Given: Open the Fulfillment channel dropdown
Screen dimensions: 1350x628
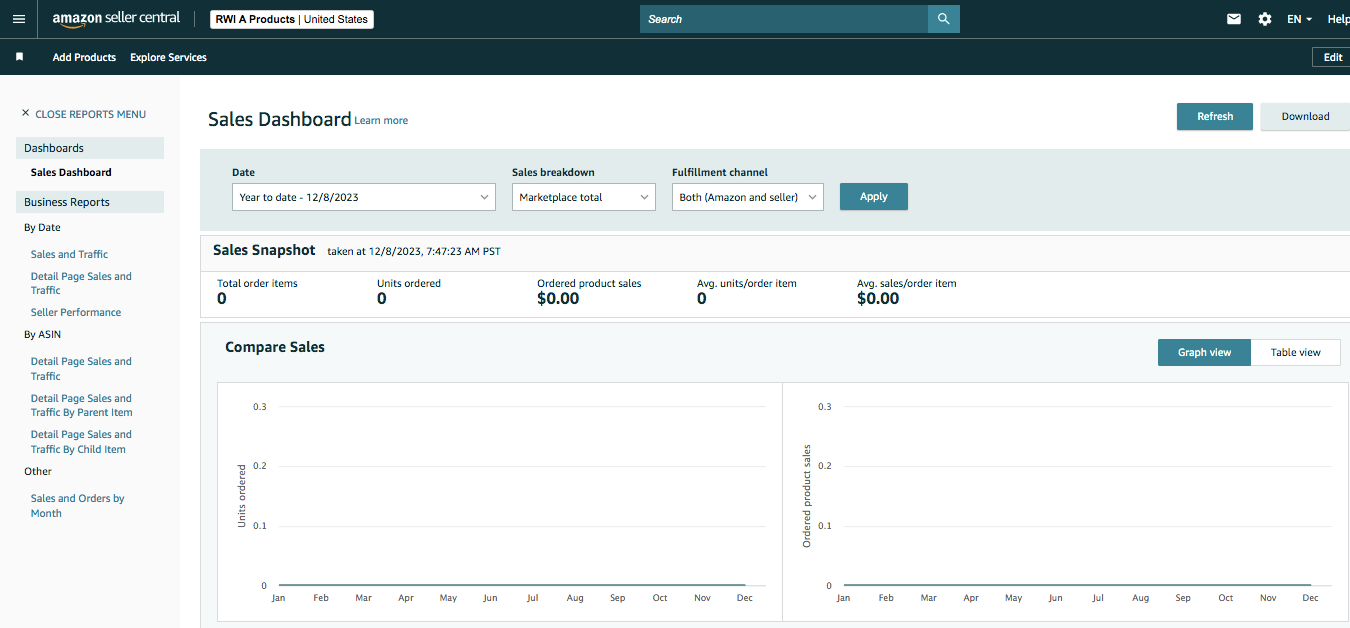Looking at the screenshot, I should pos(748,197).
